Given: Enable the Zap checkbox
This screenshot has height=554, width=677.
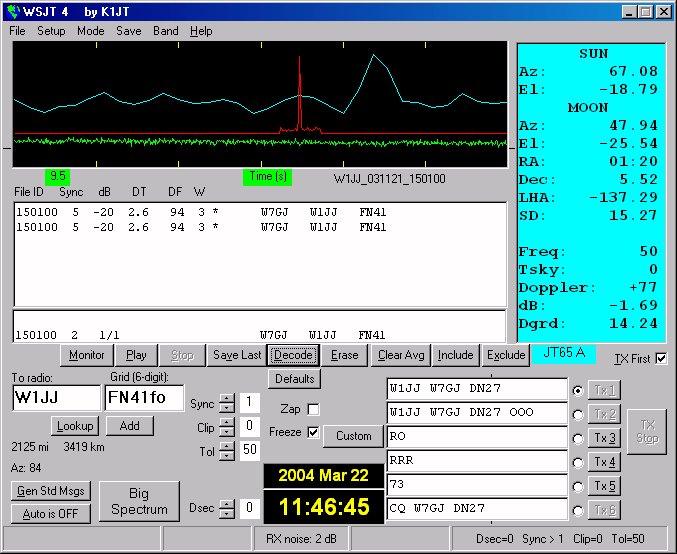Looking at the screenshot, I should coord(314,409).
